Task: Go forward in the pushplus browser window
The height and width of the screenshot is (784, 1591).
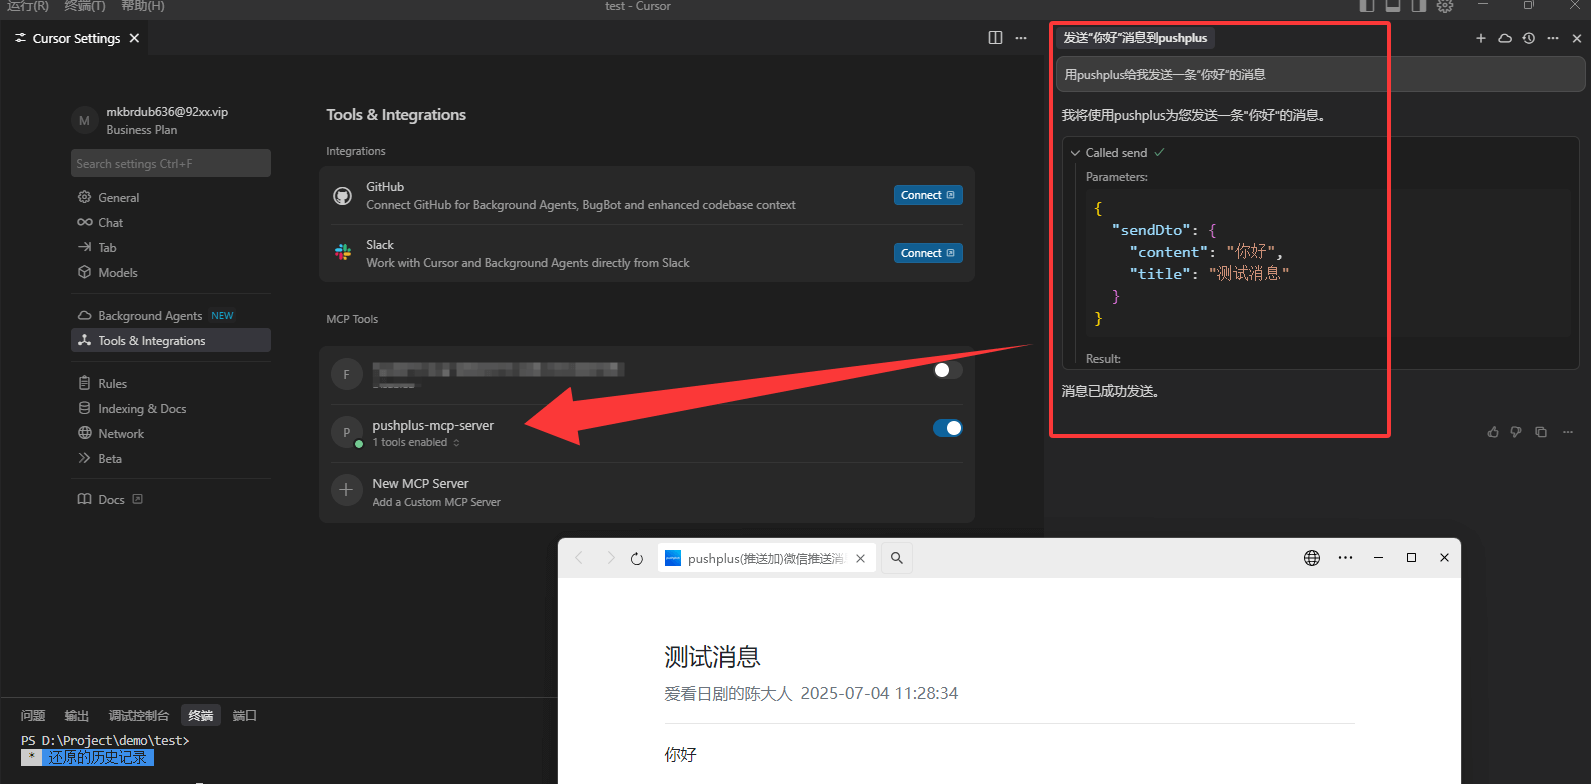Action: 610,558
